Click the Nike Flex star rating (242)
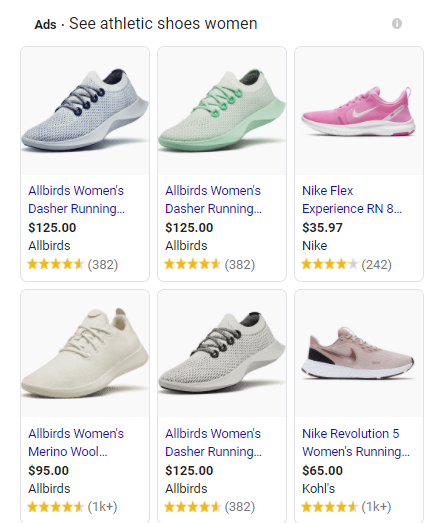Screen dimensions: 439x523 point(347,264)
